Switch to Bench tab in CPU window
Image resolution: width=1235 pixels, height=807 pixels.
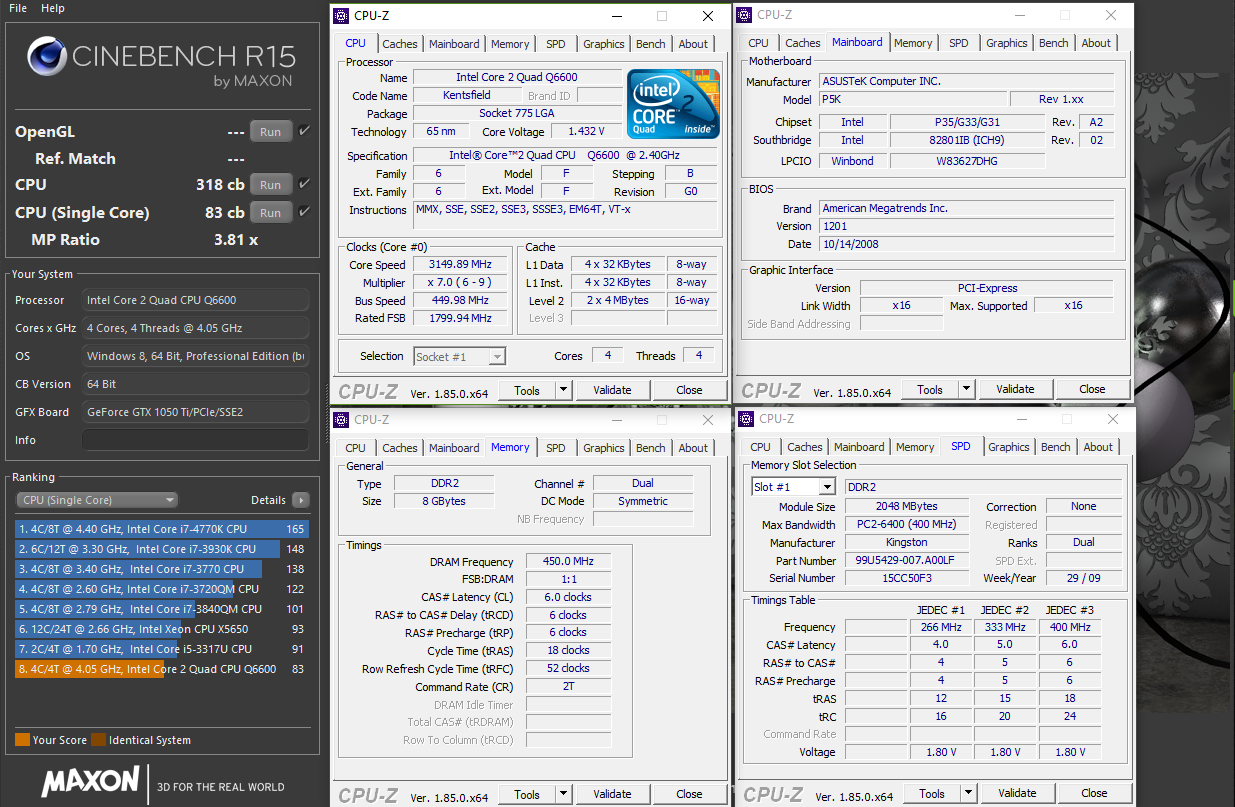651,44
